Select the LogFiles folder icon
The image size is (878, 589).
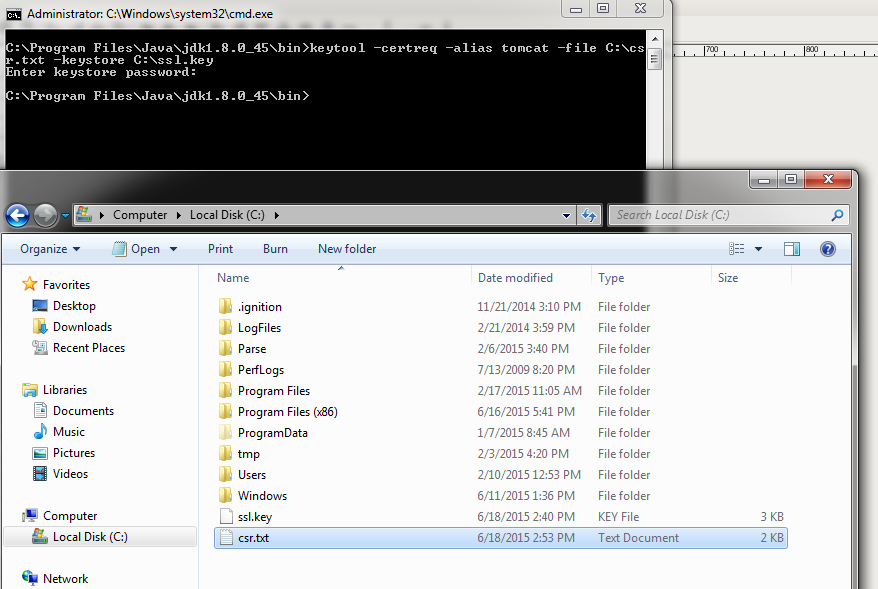click(225, 328)
